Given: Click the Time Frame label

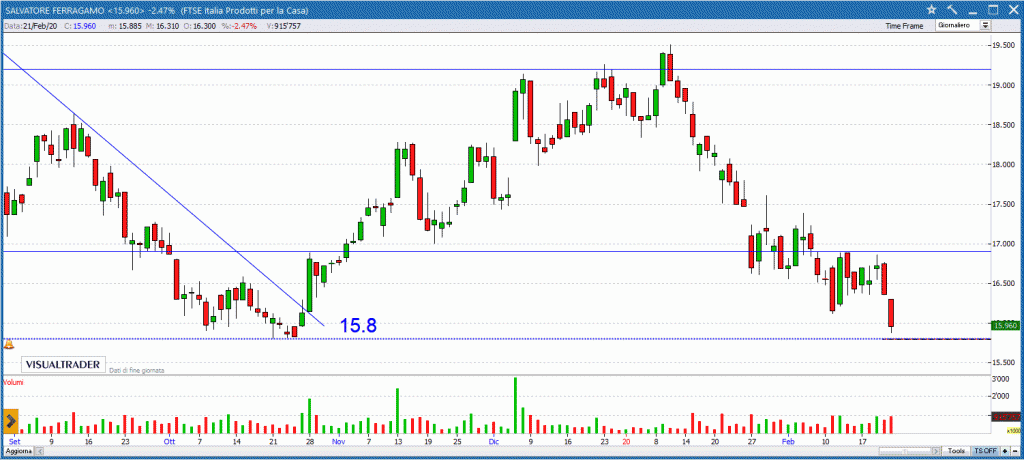Looking at the screenshot, I should click(x=904, y=25).
